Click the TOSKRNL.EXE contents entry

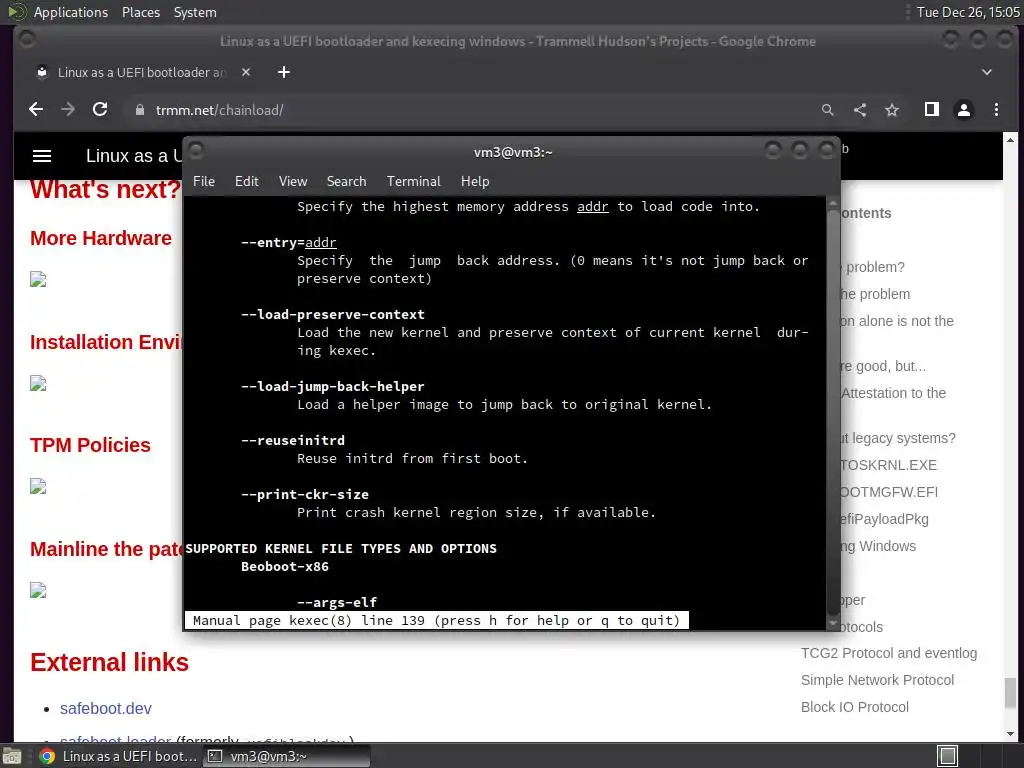(x=889, y=465)
